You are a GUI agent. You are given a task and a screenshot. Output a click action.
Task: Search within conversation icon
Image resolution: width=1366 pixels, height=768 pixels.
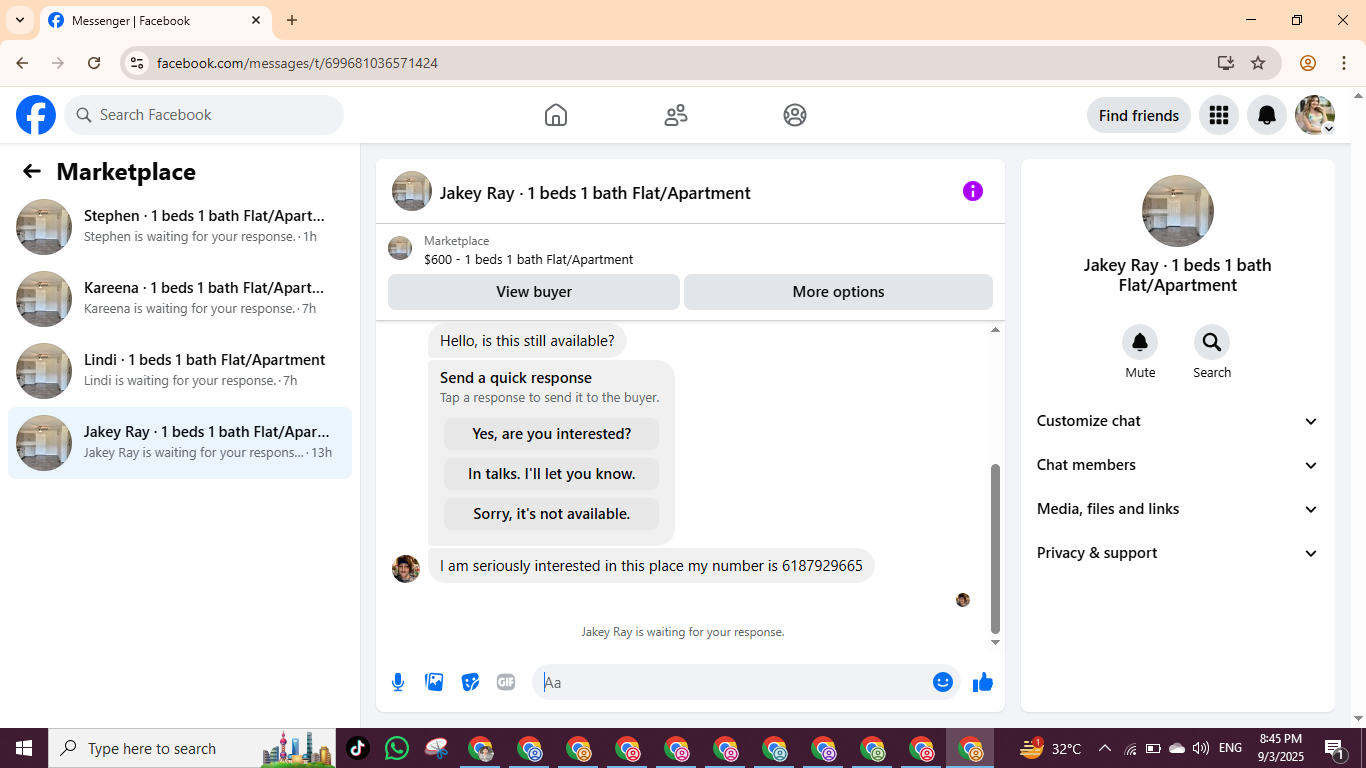coord(1212,343)
